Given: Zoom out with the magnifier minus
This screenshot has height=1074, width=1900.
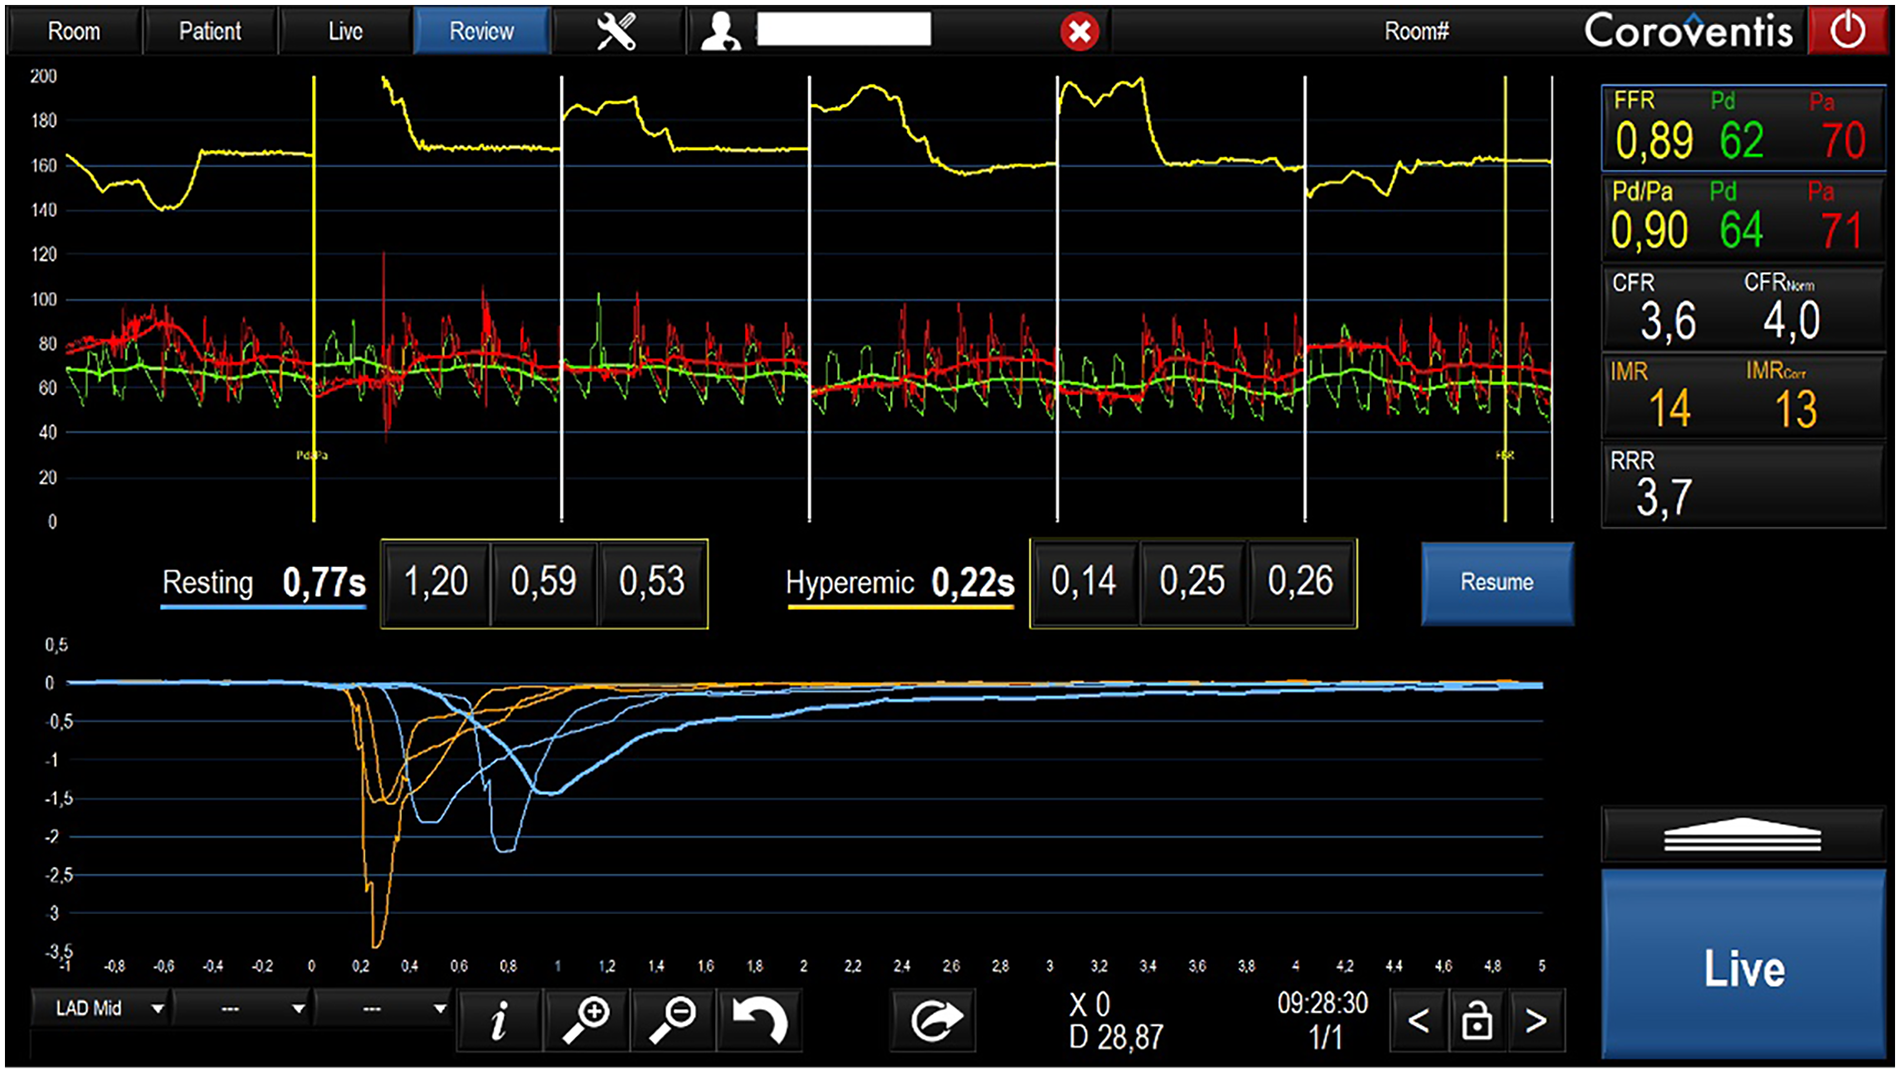Looking at the screenshot, I should [673, 1020].
